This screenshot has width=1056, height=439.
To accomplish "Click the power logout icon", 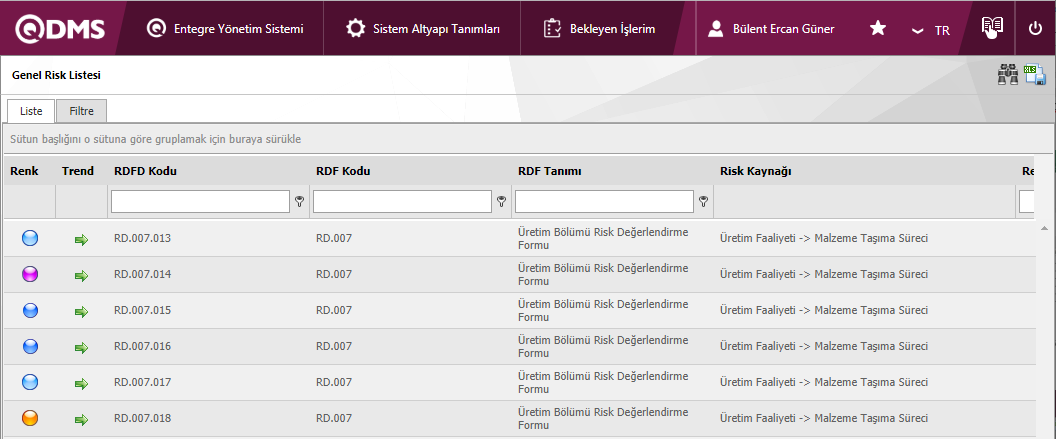I will pos(1035,29).
